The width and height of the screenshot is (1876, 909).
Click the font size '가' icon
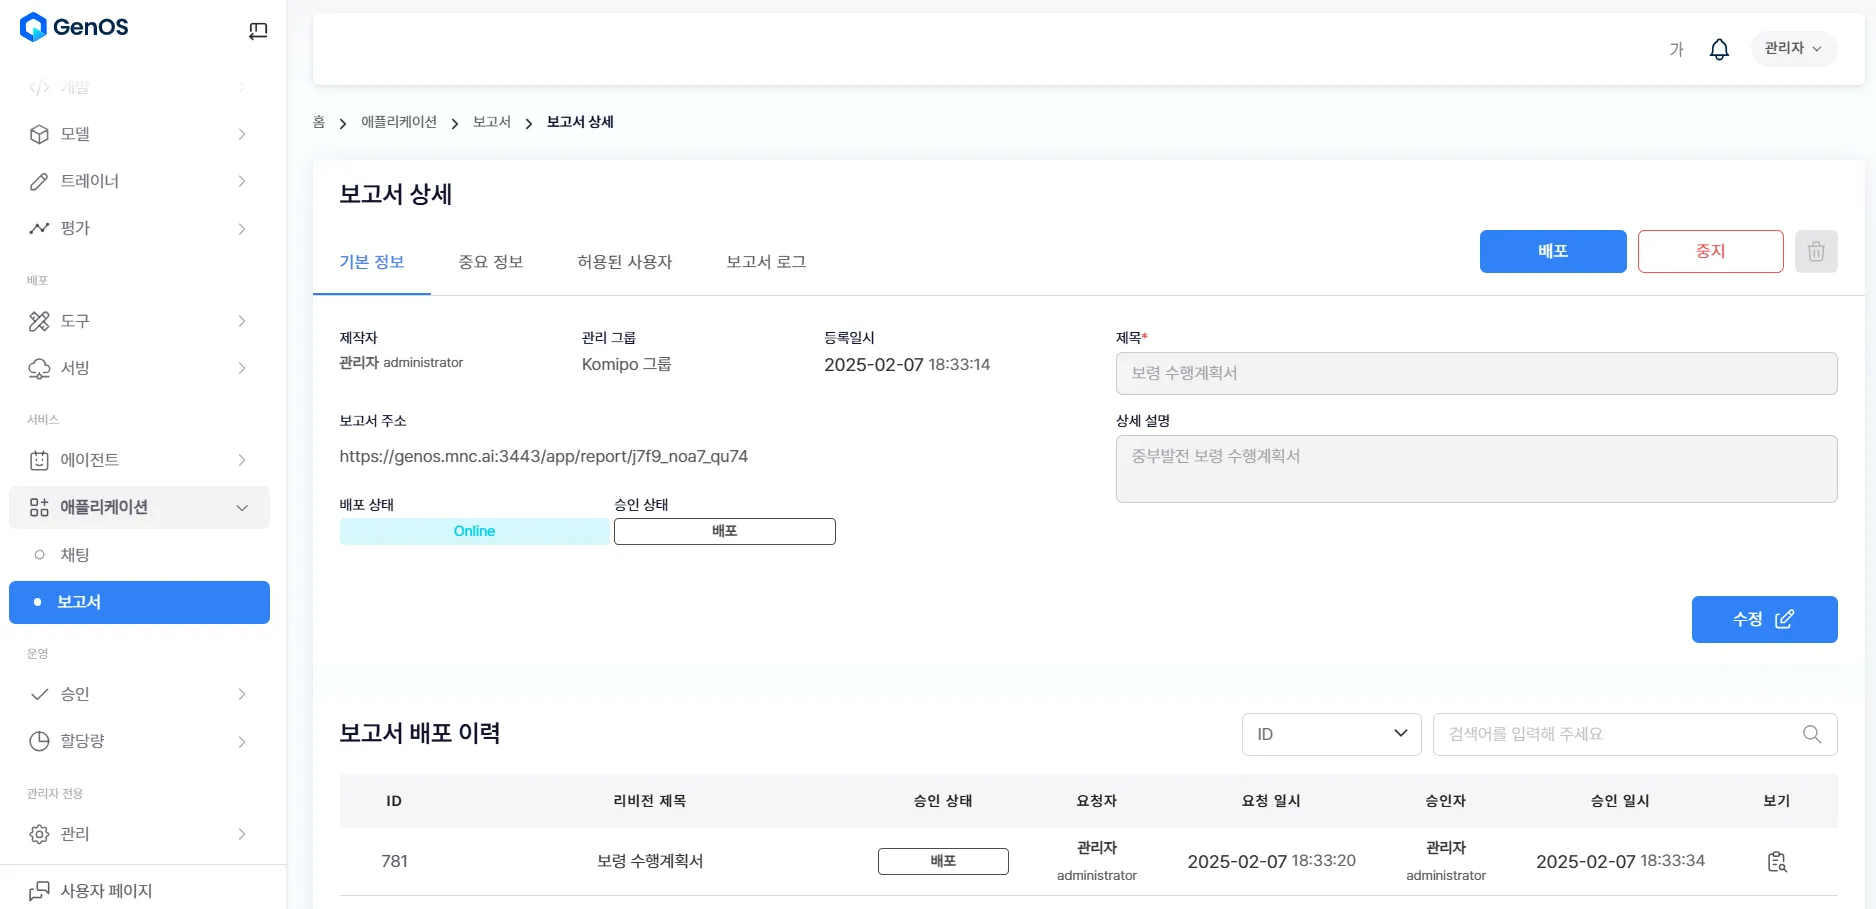pyautogui.click(x=1676, y=49)
